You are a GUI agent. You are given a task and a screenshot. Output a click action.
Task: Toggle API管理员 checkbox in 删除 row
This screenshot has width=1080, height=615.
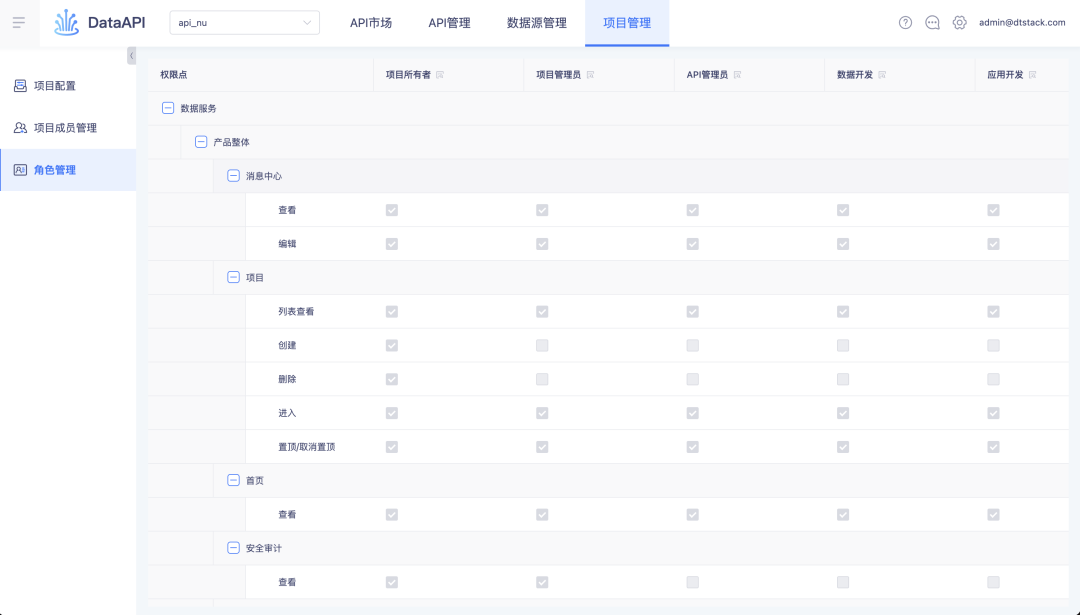(x=692, y=379)
